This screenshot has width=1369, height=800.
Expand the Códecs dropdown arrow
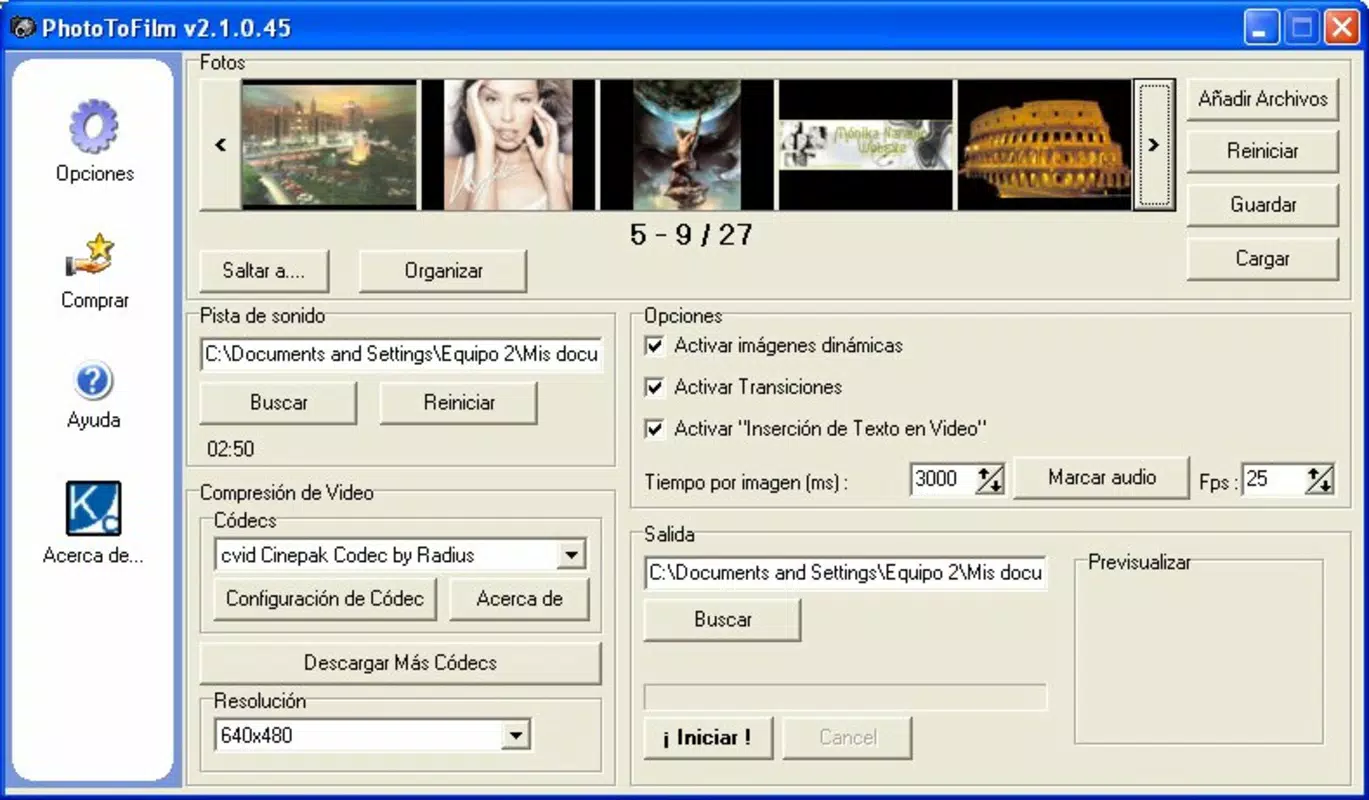coord(571,555)
